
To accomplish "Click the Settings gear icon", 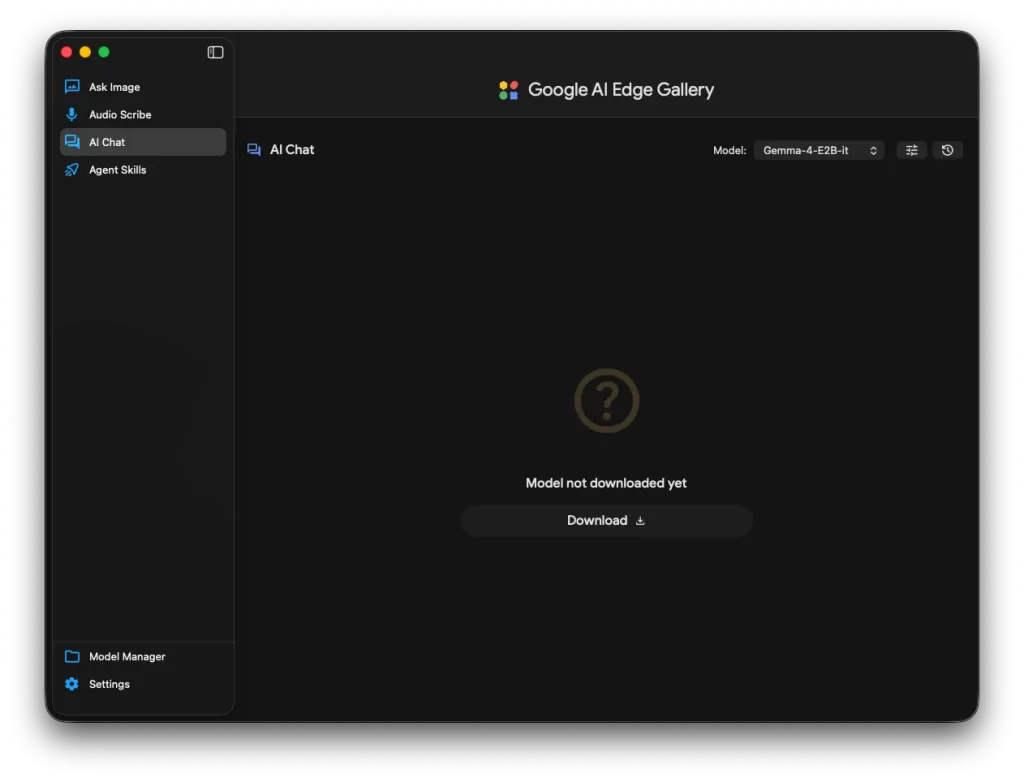I will (x=72, y=684).
